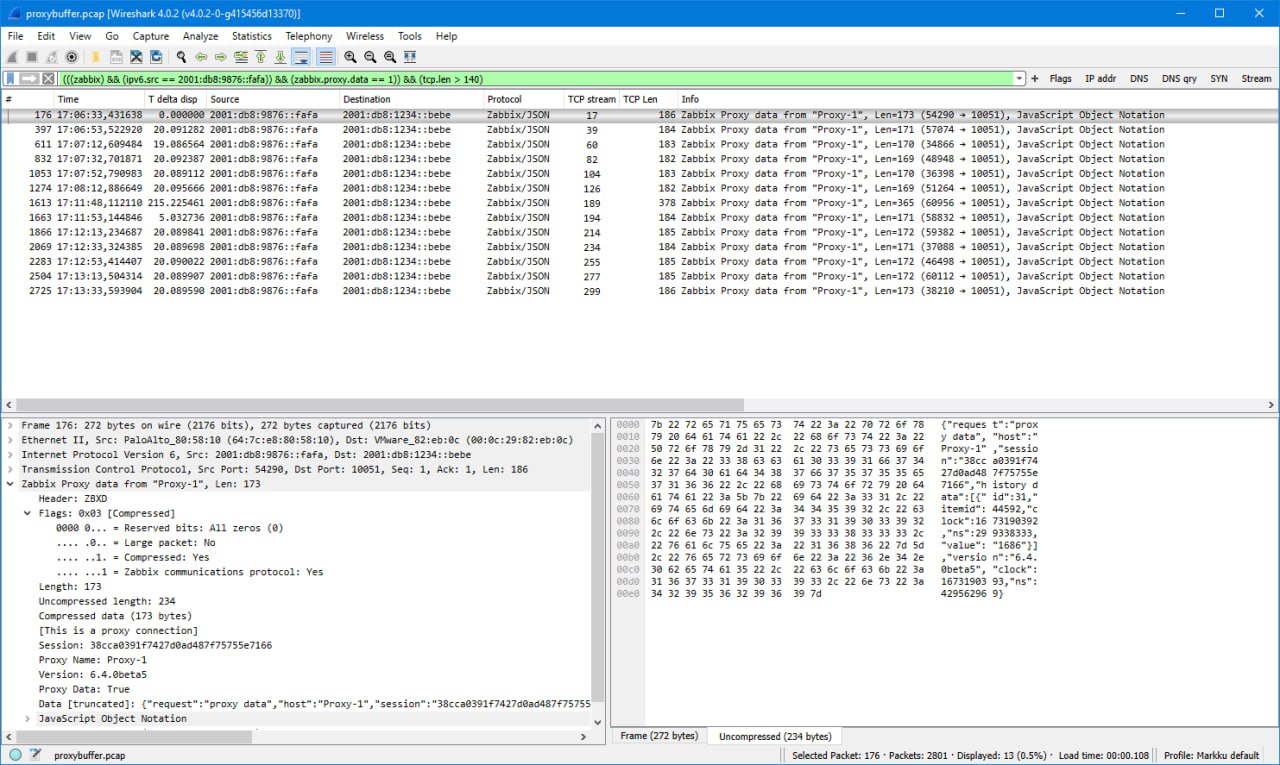
Task: Expand the Ethernet II tree row
Action: pyautogui.click(x=10, y=440)
